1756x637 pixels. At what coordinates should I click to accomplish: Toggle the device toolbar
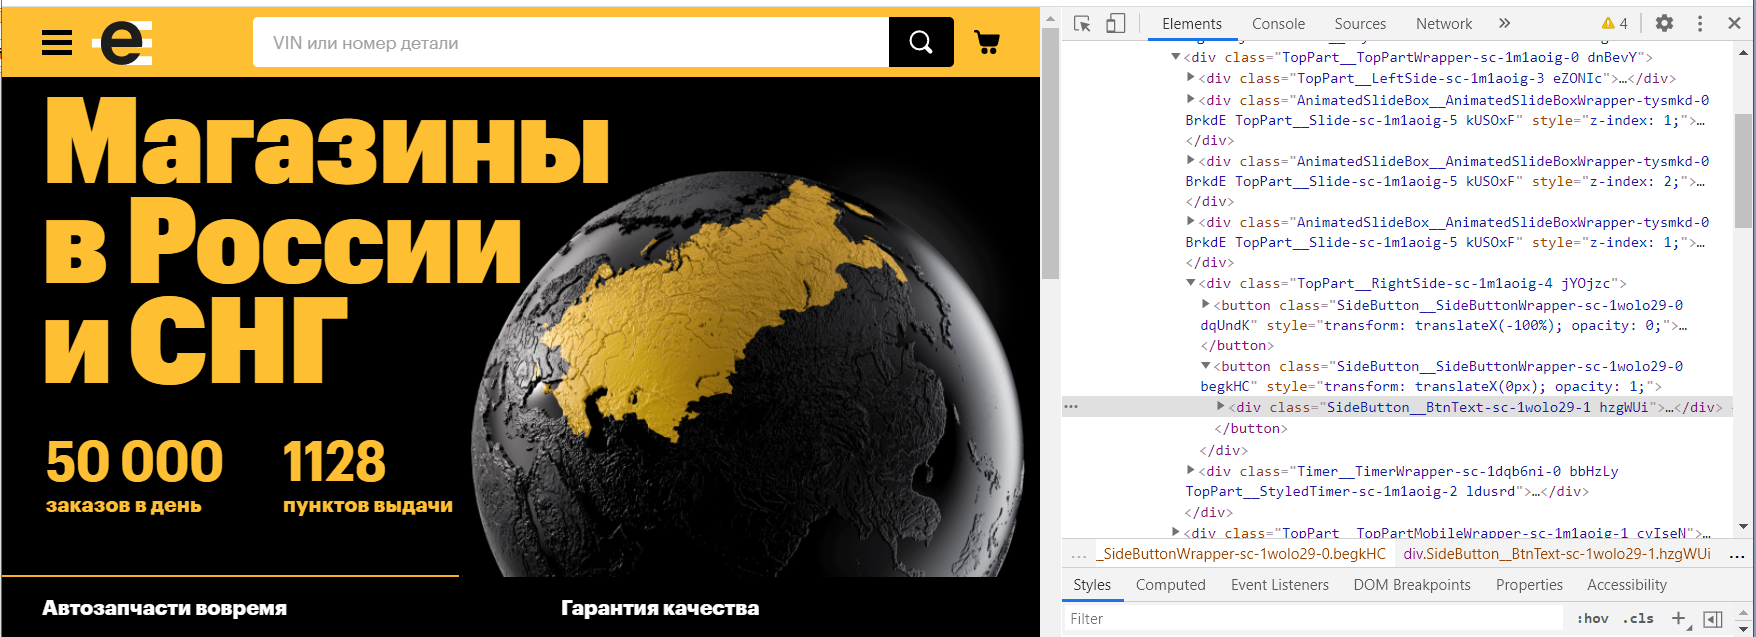[x=1116, y=23]
